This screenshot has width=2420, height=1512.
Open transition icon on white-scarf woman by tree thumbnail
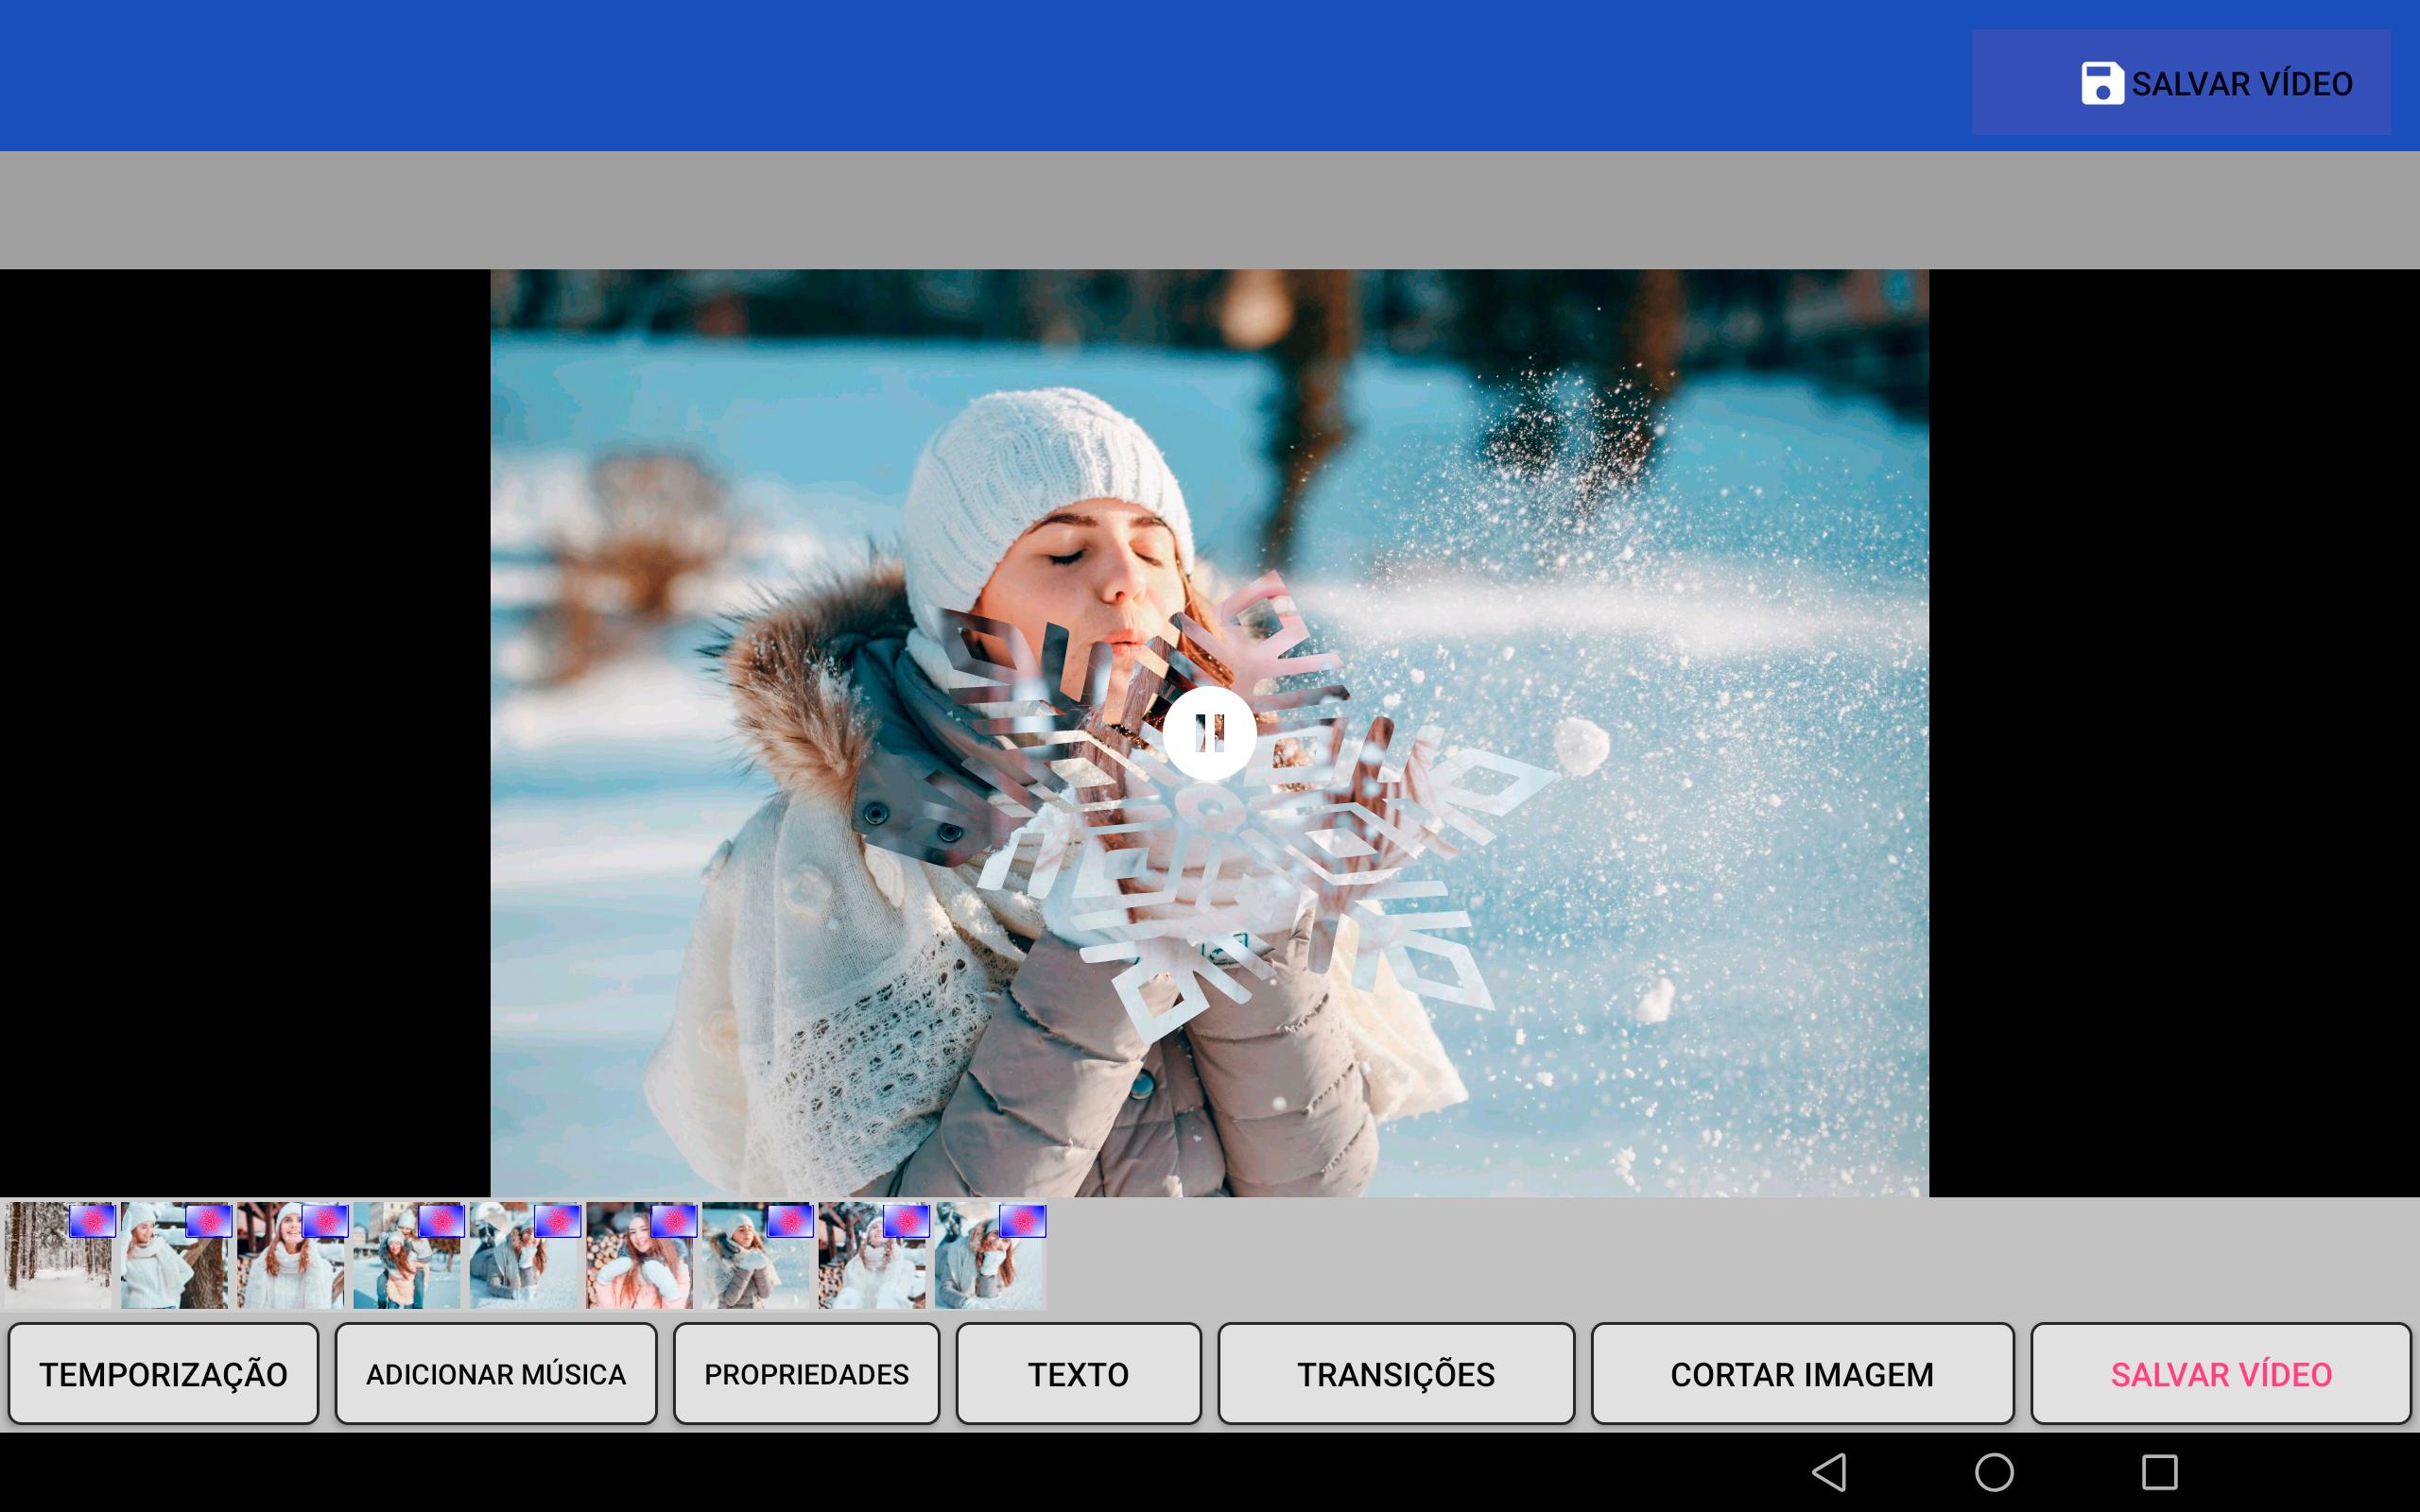pos(208,1221)
